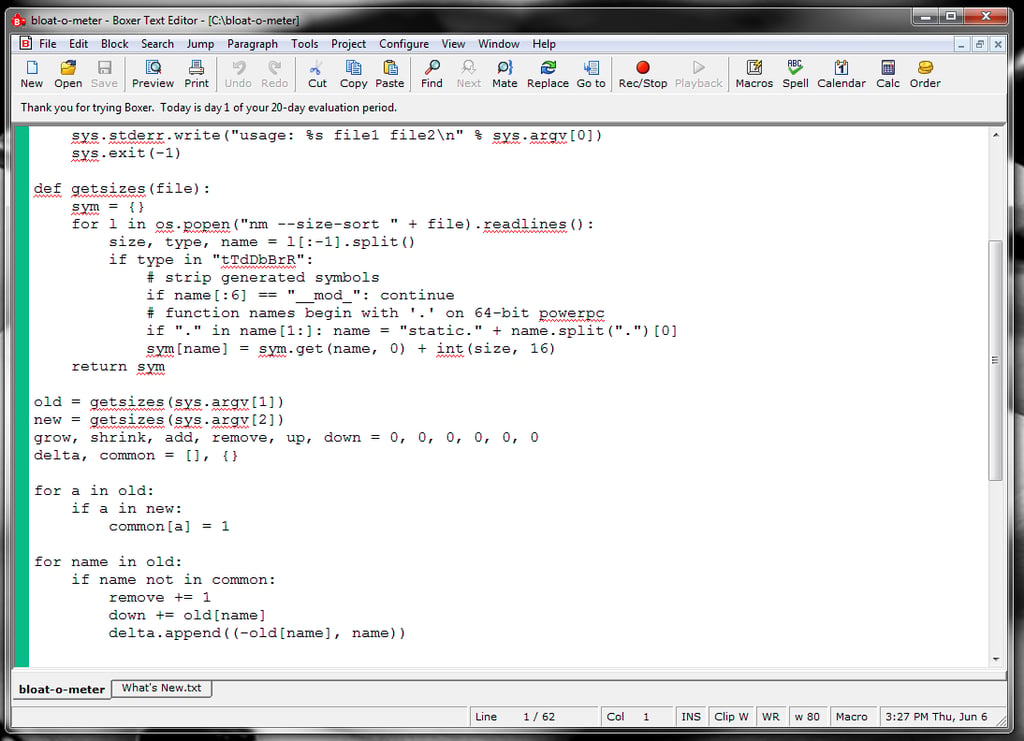Minimize the inner document window
Image resolution: width=1024 pixels, height=741 pixels.
[961, 44]
